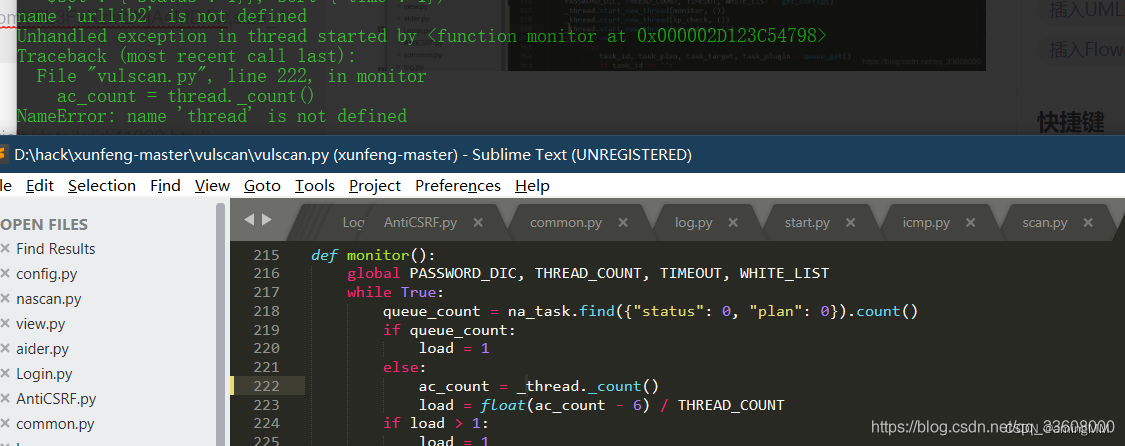Click the blog.csdn.net watermark link
The width and height of the screenshot is (1125, 446).
tap(993, 427)
